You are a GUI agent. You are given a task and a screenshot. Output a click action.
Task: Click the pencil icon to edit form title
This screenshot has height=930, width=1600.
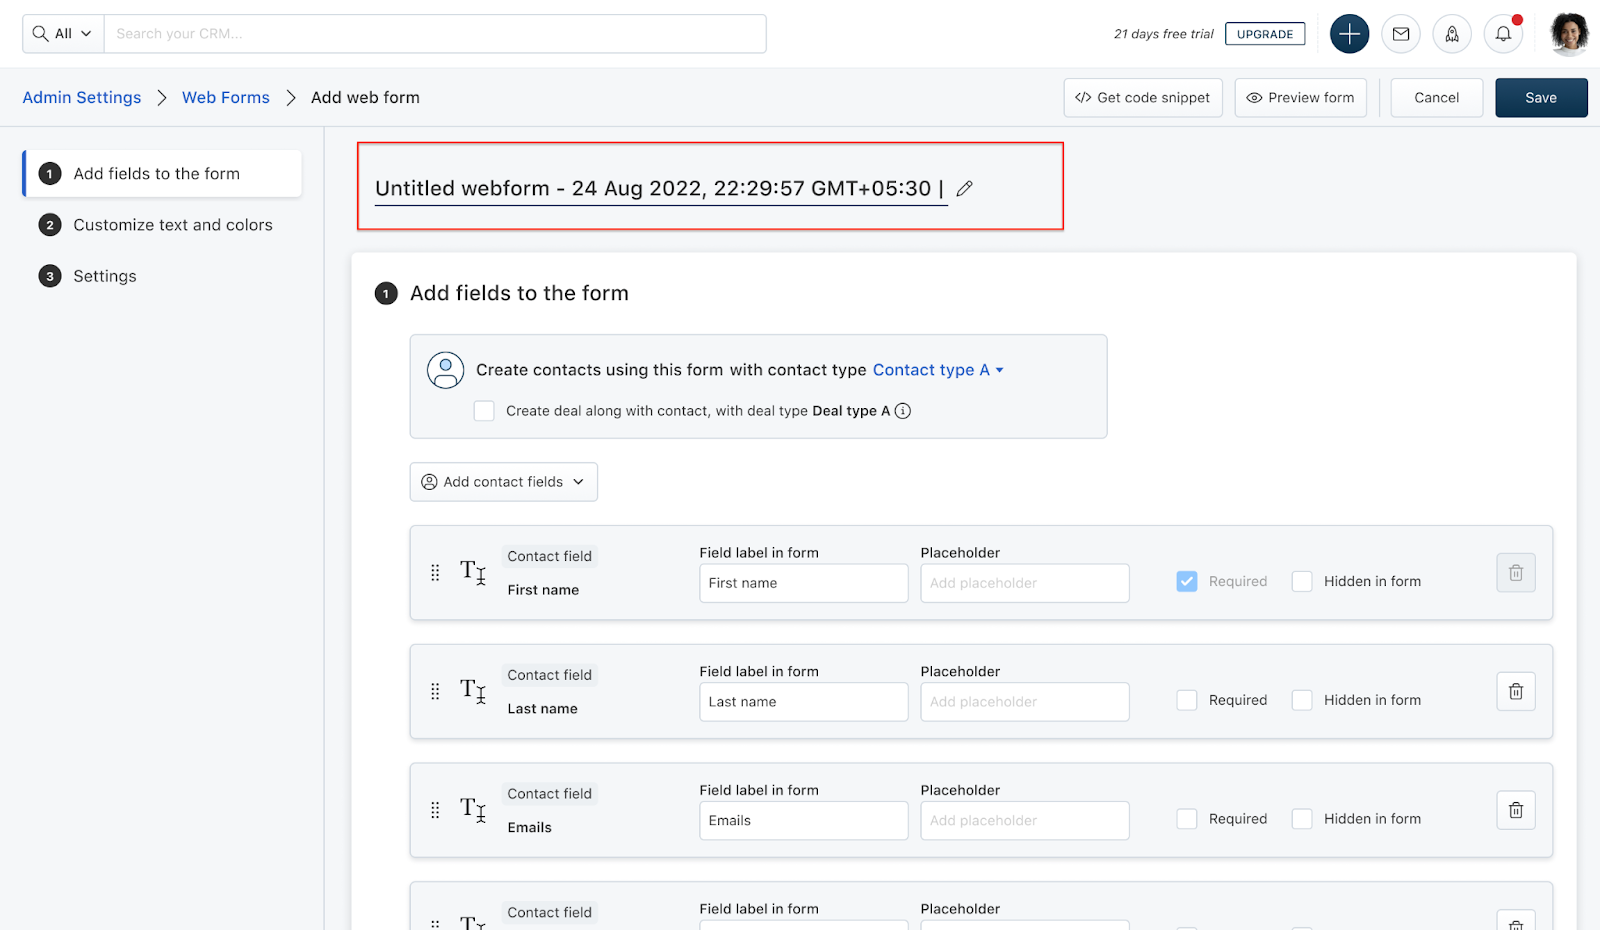coord(964,189)
